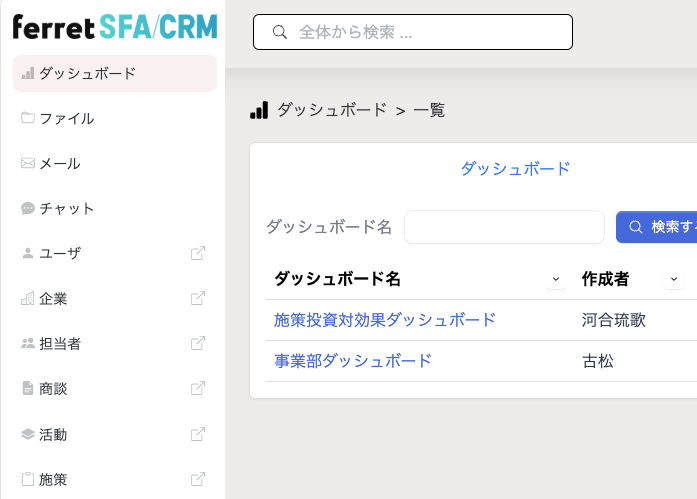Click the ferret SFA/CRM logo
The image size is (697, 499).
click(115, 27)
